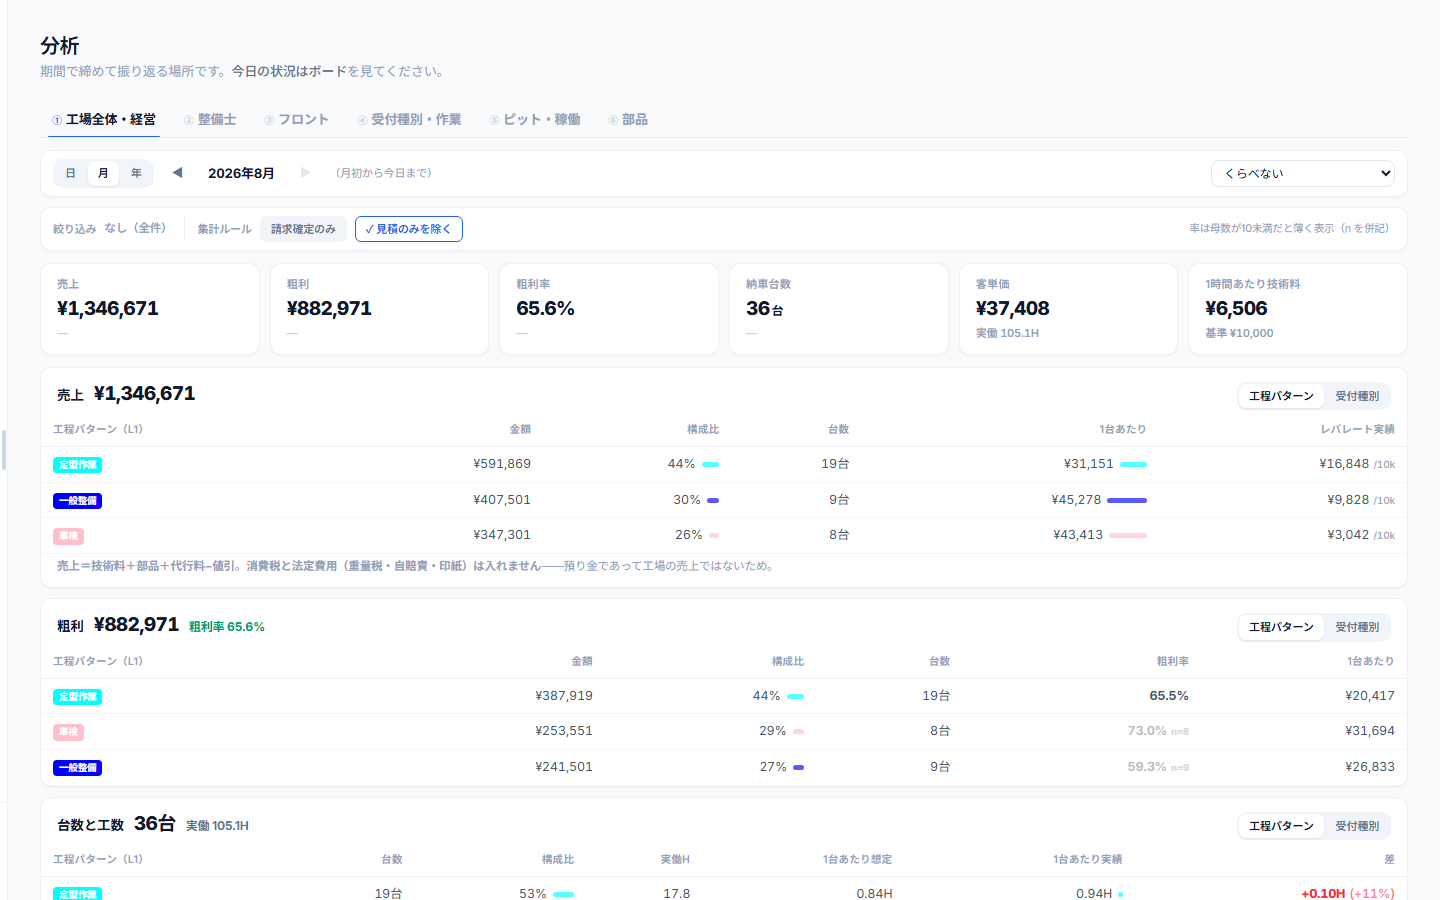Open the 受付種別・作業 tab
Image resolution: width=1440 pixels, height=900 pixels.
click(x=410, y=120)
